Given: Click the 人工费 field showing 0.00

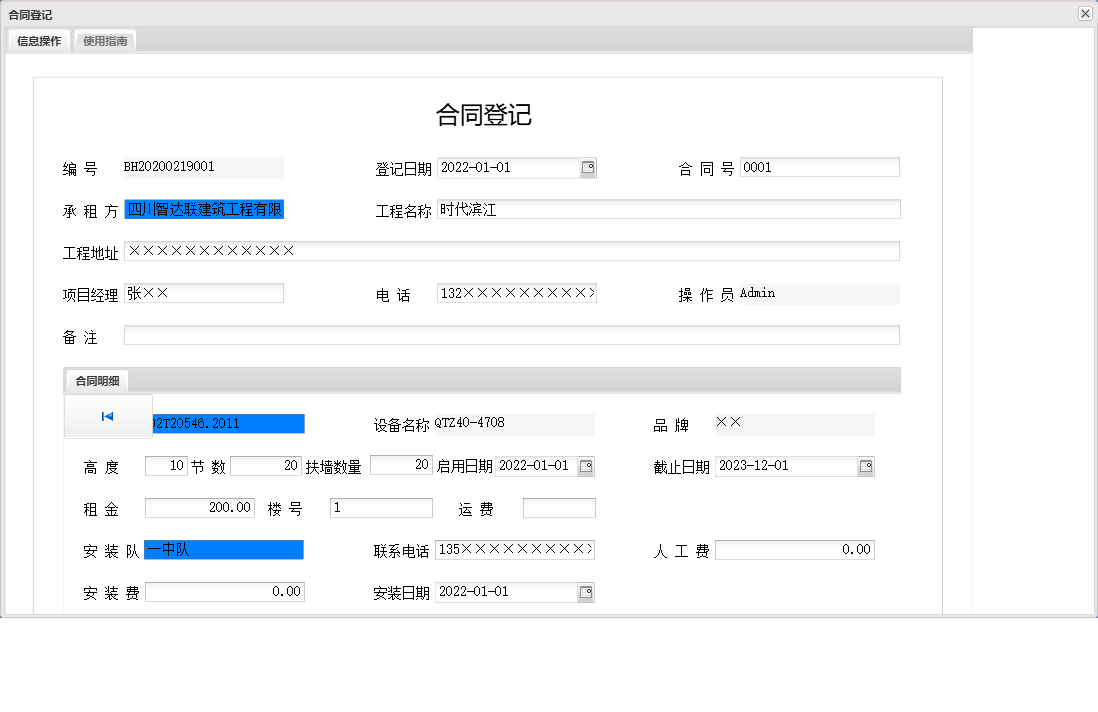Looking at the screenshot, I should pyautogui.click(x=794, y=549).
